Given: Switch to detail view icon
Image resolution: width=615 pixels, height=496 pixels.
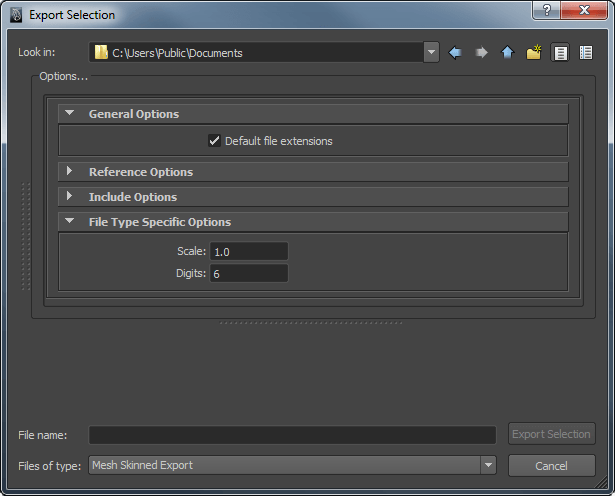Looking at the screenshot, I should coord(586,53).
